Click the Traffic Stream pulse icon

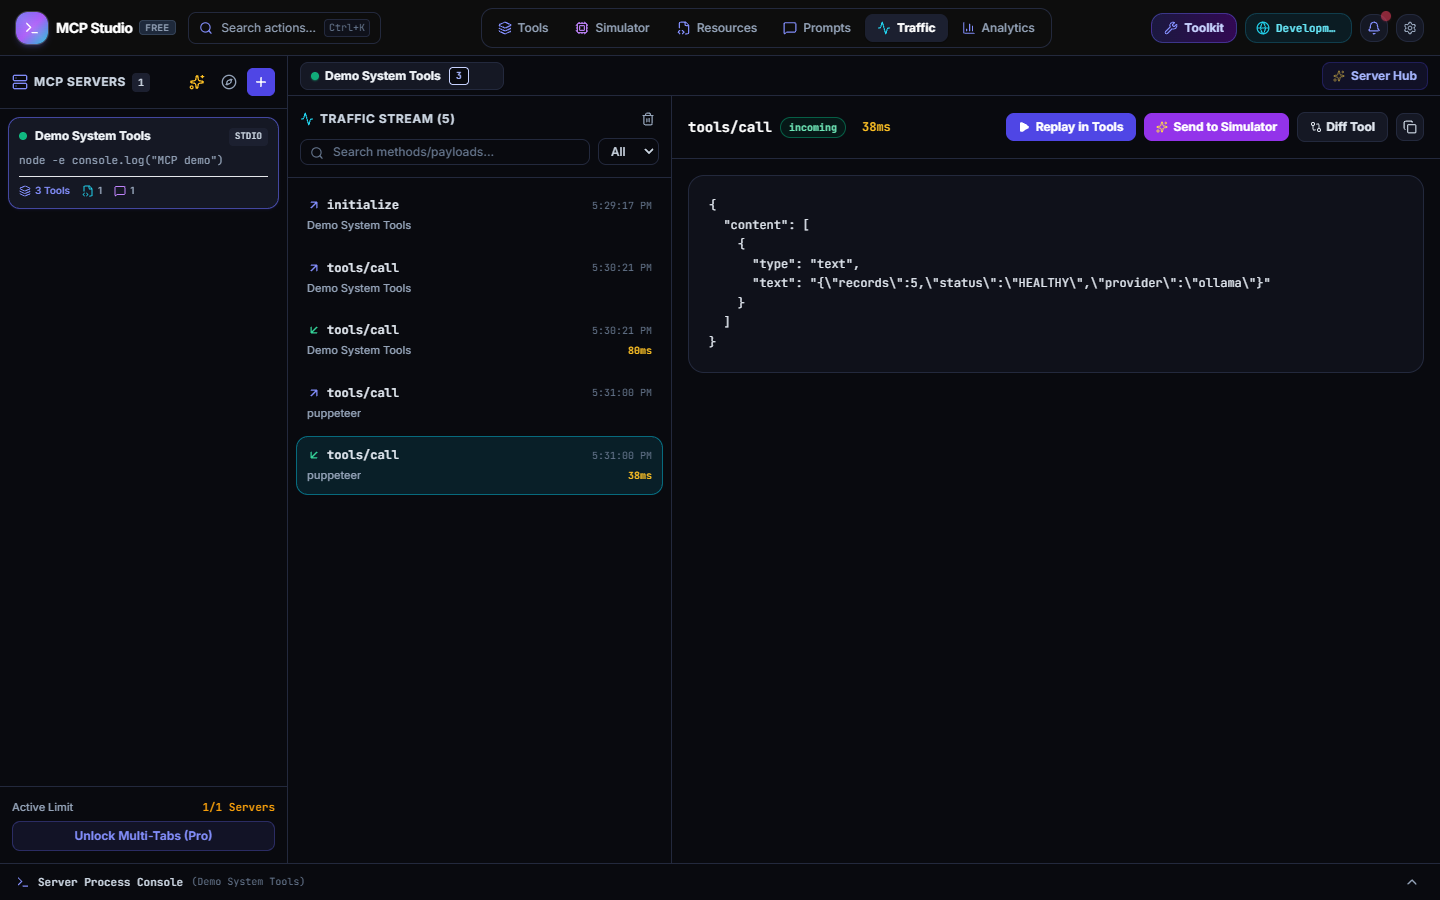click(x=307, y=119)
